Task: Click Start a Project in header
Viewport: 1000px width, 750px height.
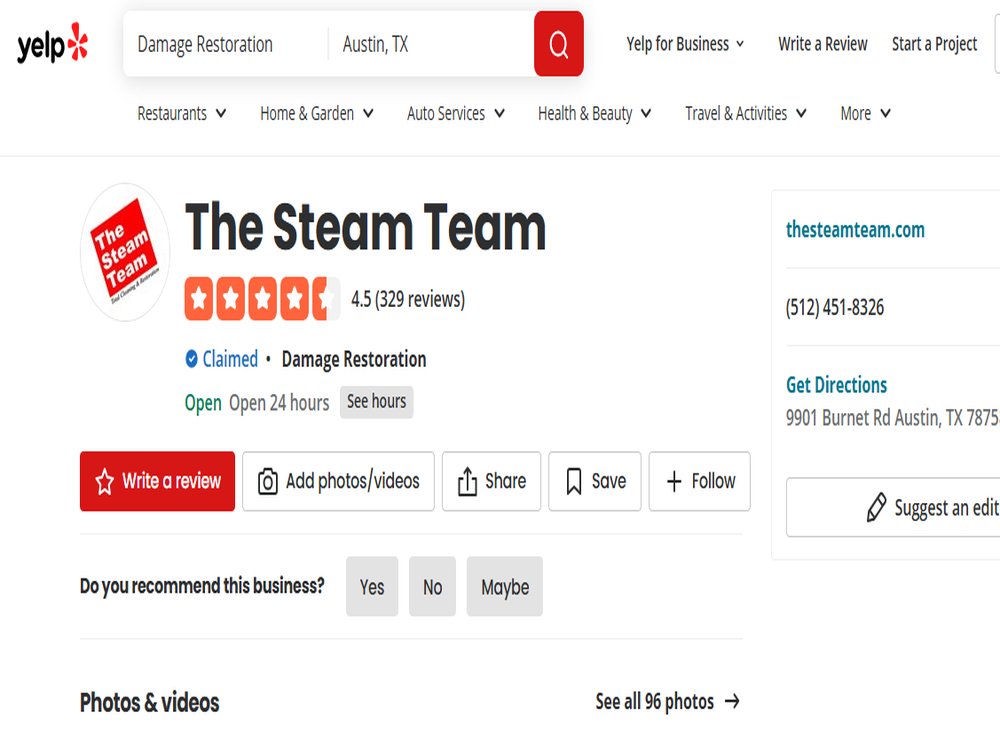Action: (x=934, y=44)
